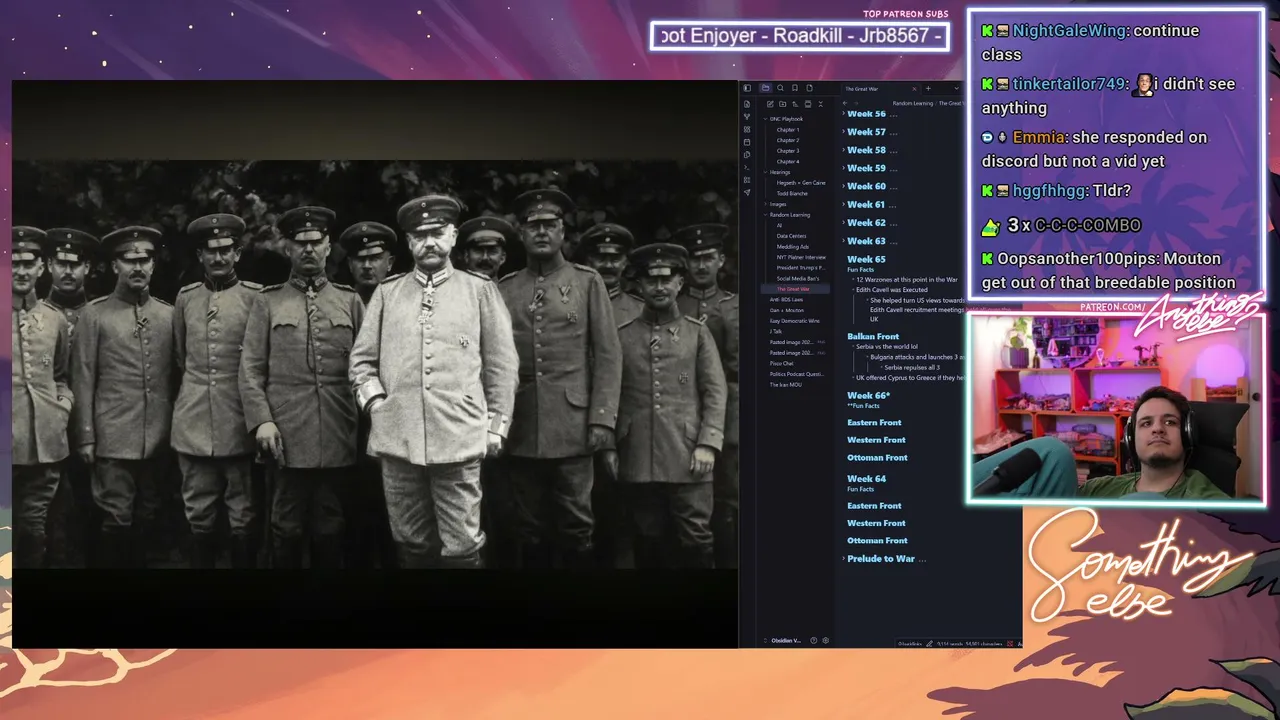Viewport: 1280px width, 720px height.
Task: Open the Chapter 3 note
Action: tap(788, 151)
